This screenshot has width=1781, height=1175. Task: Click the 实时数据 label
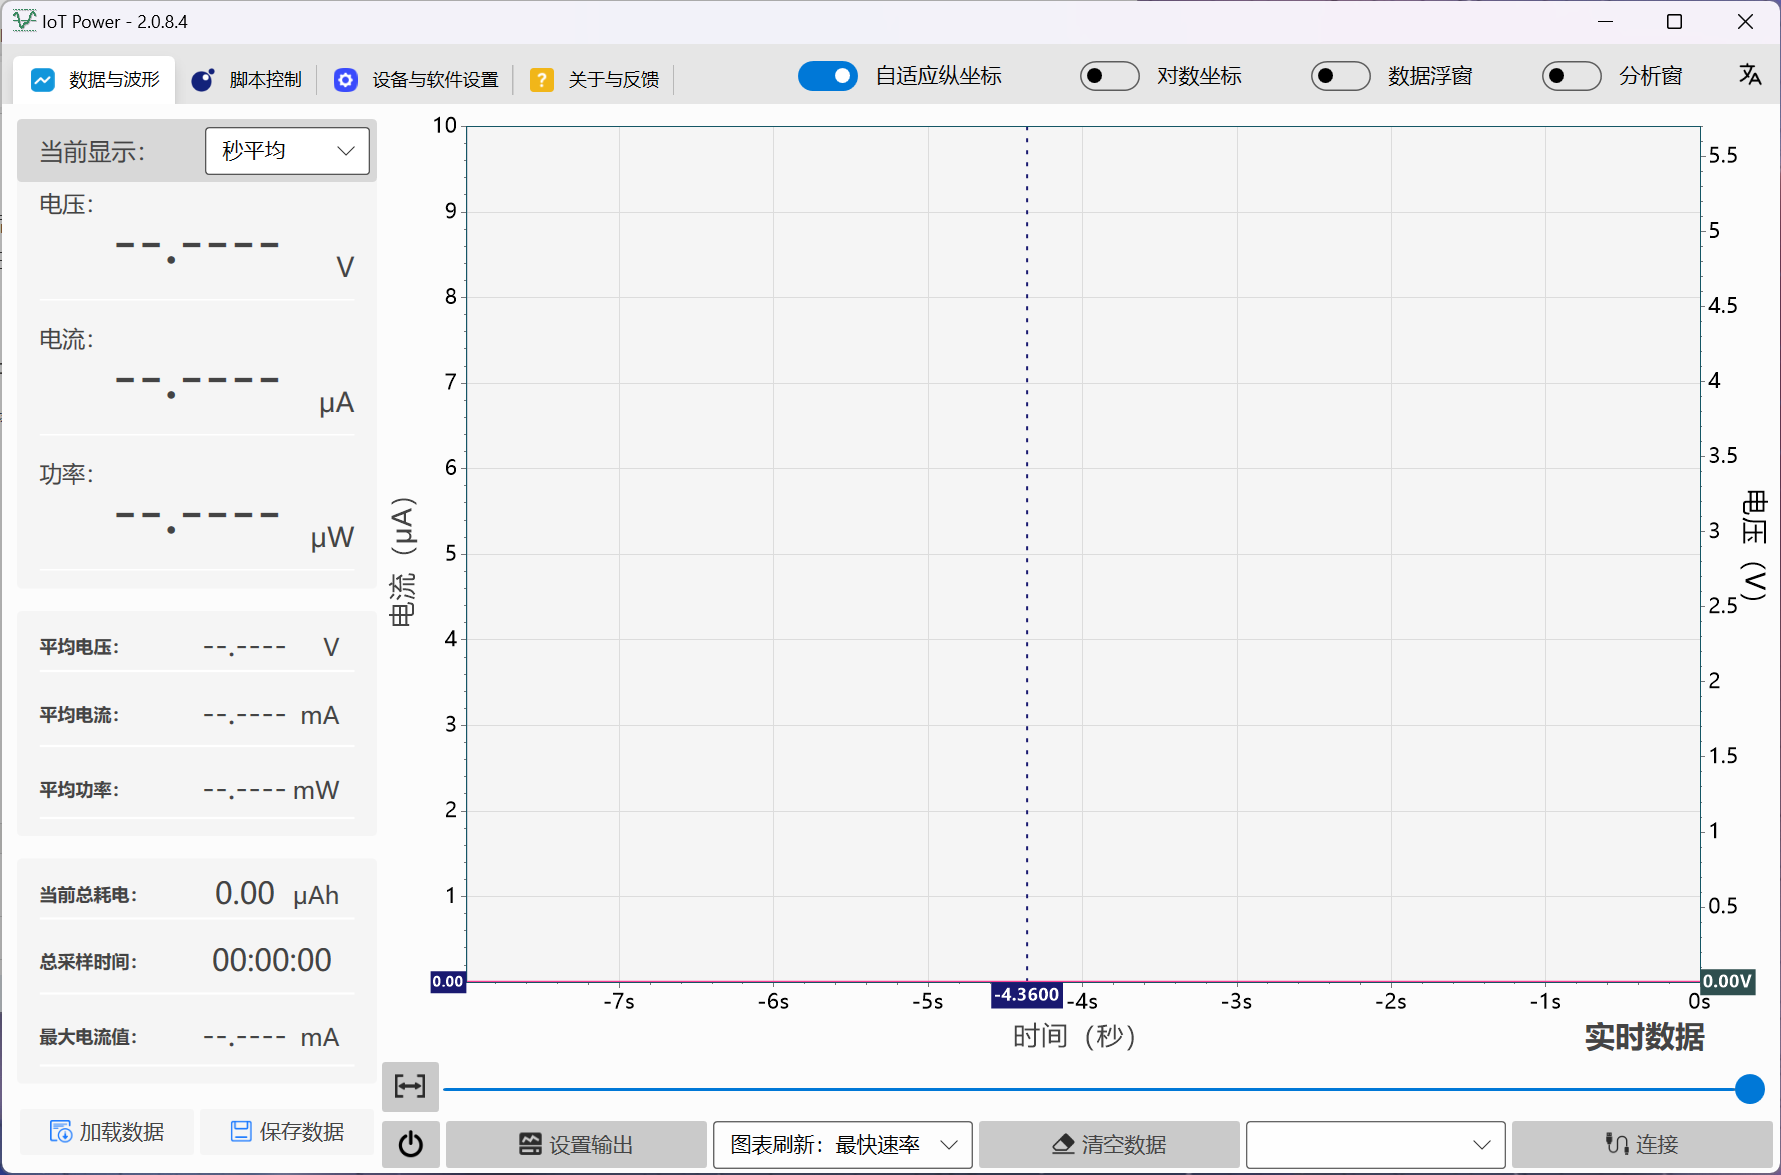1644,1038
